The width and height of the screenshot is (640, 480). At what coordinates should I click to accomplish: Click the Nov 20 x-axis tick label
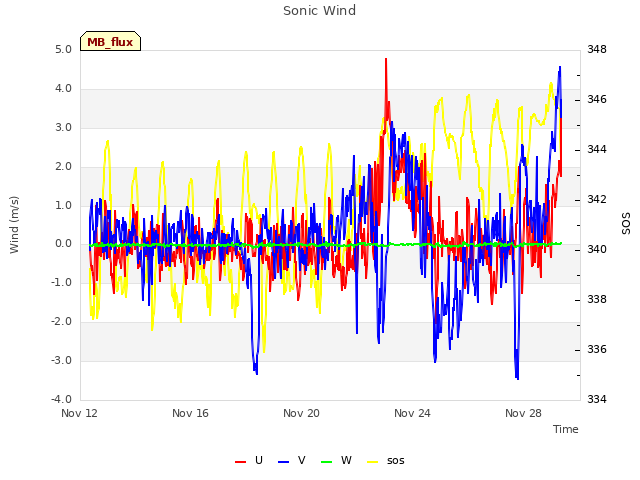[301, 413]
